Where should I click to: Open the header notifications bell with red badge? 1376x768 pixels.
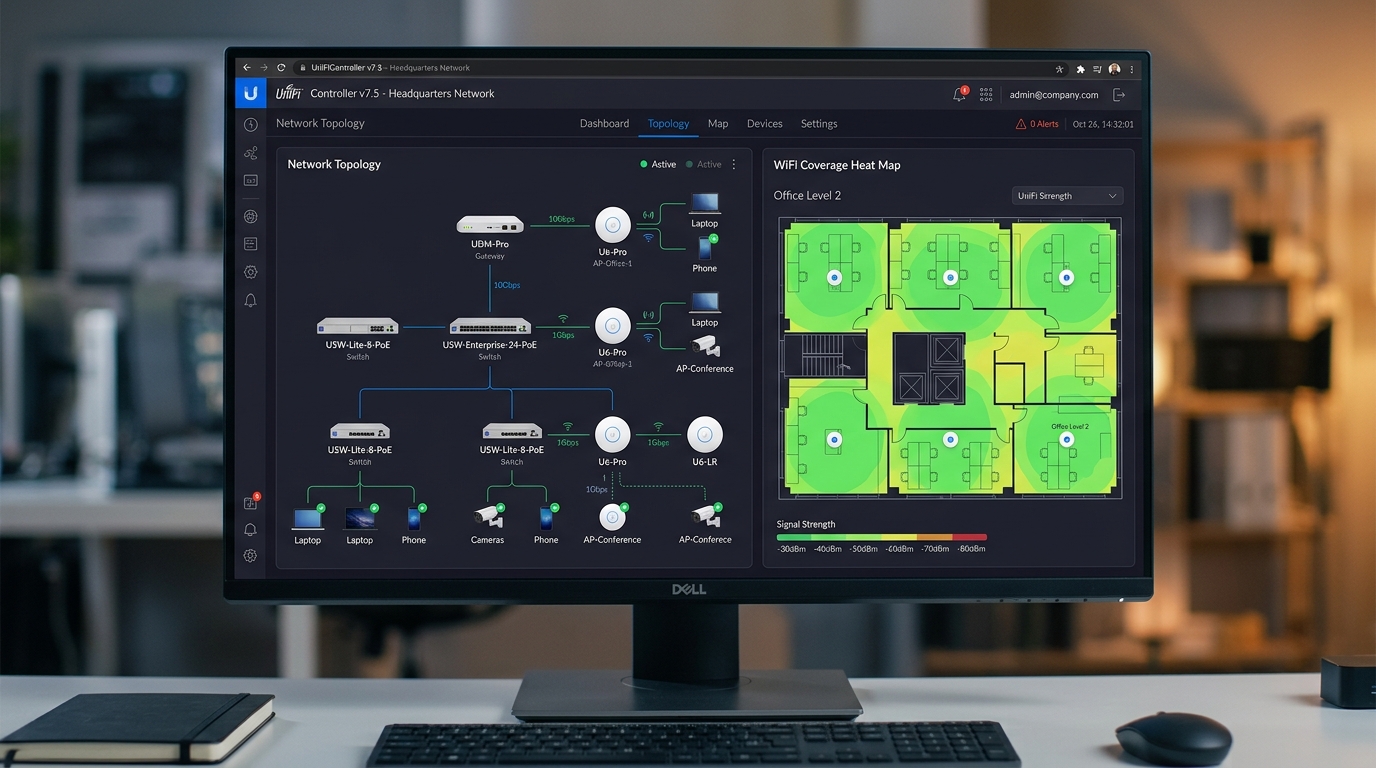click(x=960, y=94)
